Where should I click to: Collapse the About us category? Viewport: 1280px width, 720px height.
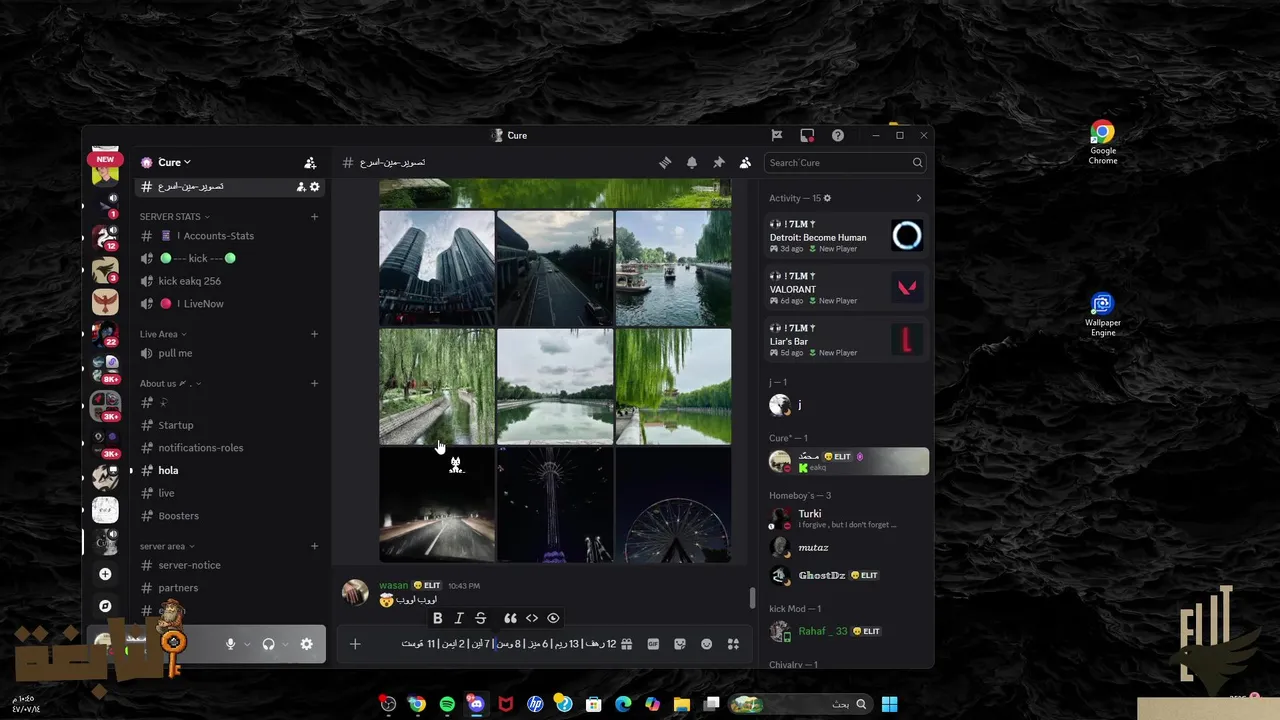coord(170,383)
